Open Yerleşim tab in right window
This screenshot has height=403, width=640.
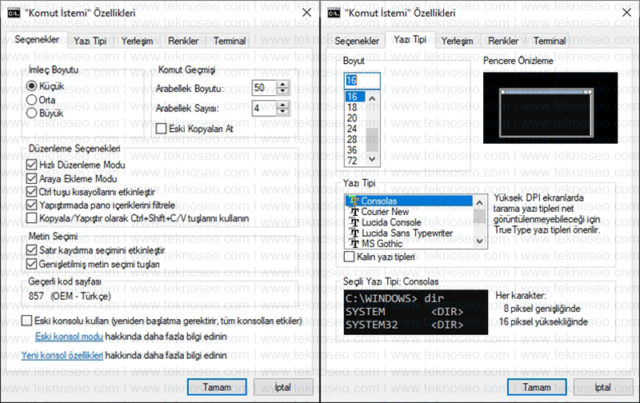457,41
